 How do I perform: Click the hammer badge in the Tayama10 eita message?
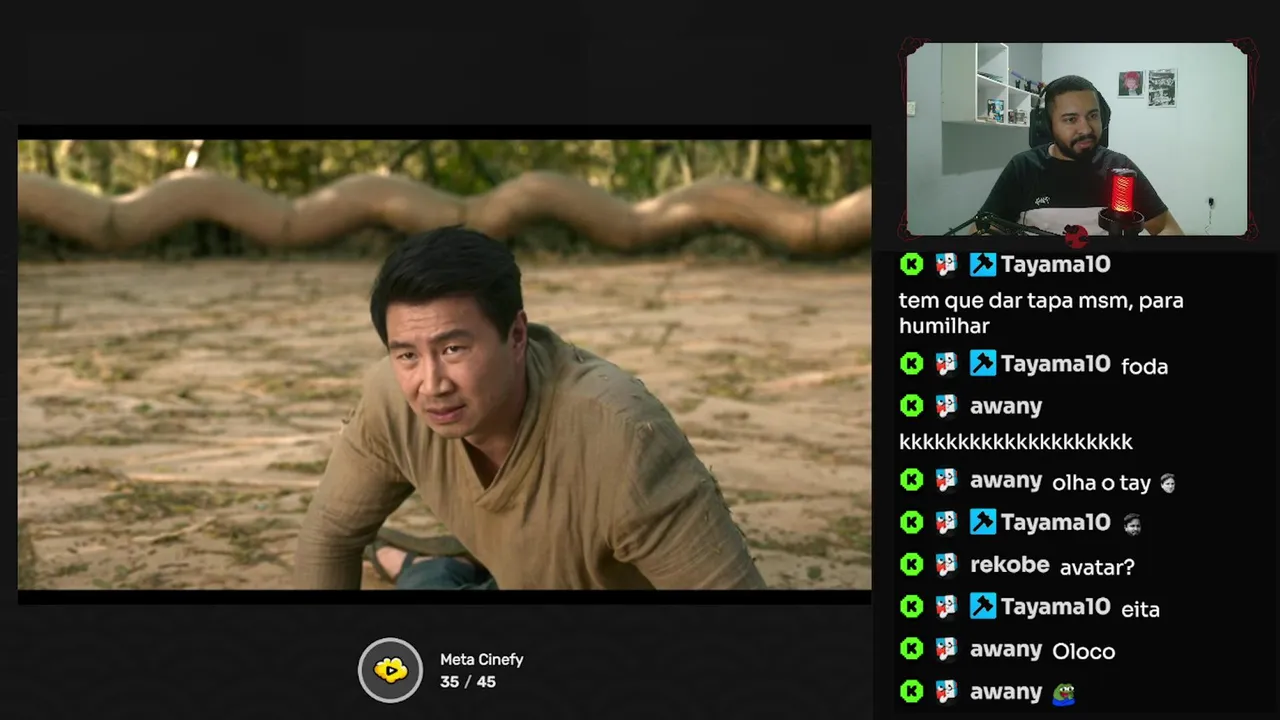[982, 606]
